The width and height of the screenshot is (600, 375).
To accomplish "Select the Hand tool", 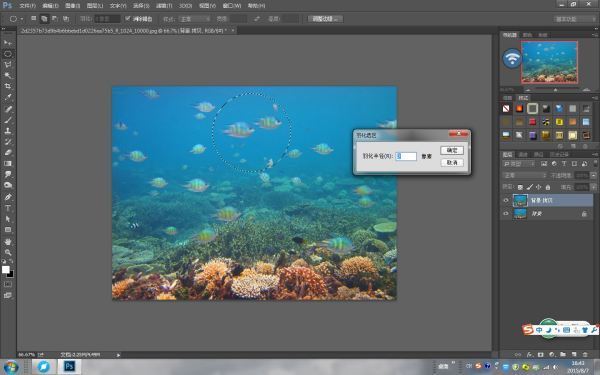I will (8, 242).
